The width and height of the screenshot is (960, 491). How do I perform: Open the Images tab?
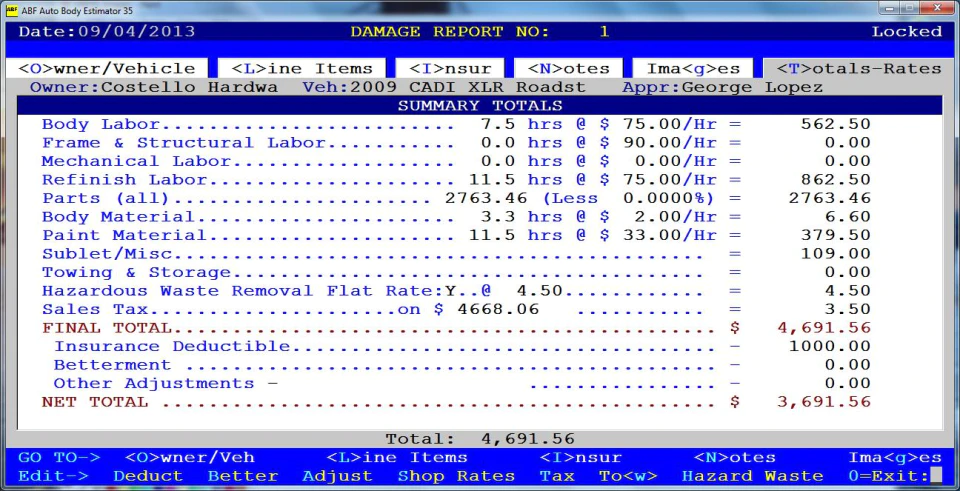point(692,68)
